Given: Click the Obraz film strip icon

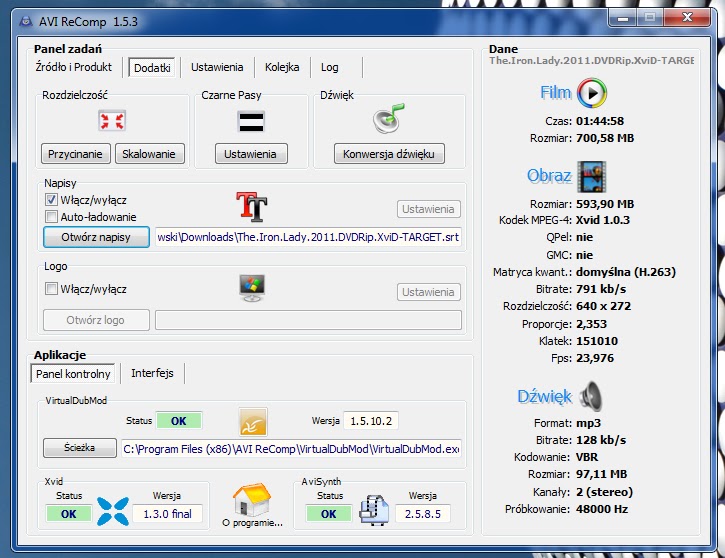Looking at the screenshot, I should (x=592, y=177).
